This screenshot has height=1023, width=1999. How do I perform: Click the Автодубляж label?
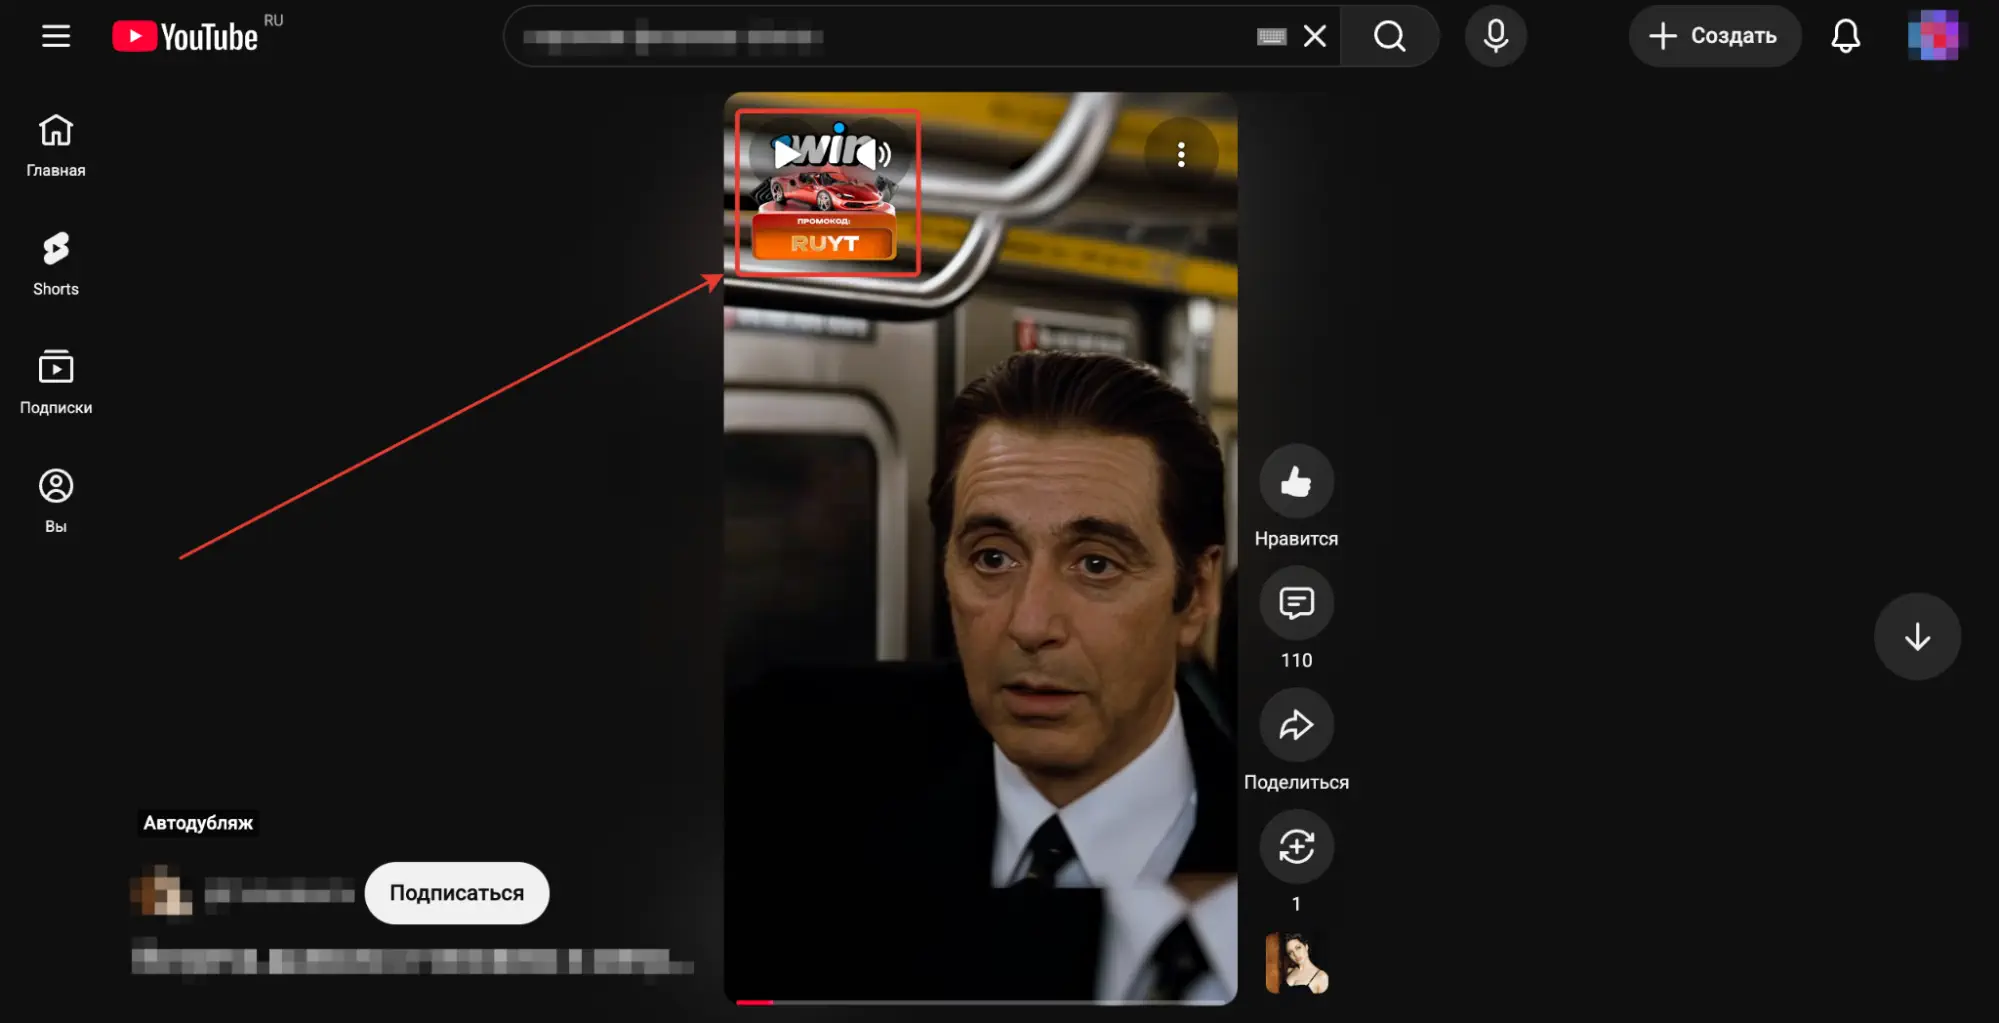coord(198,823)
